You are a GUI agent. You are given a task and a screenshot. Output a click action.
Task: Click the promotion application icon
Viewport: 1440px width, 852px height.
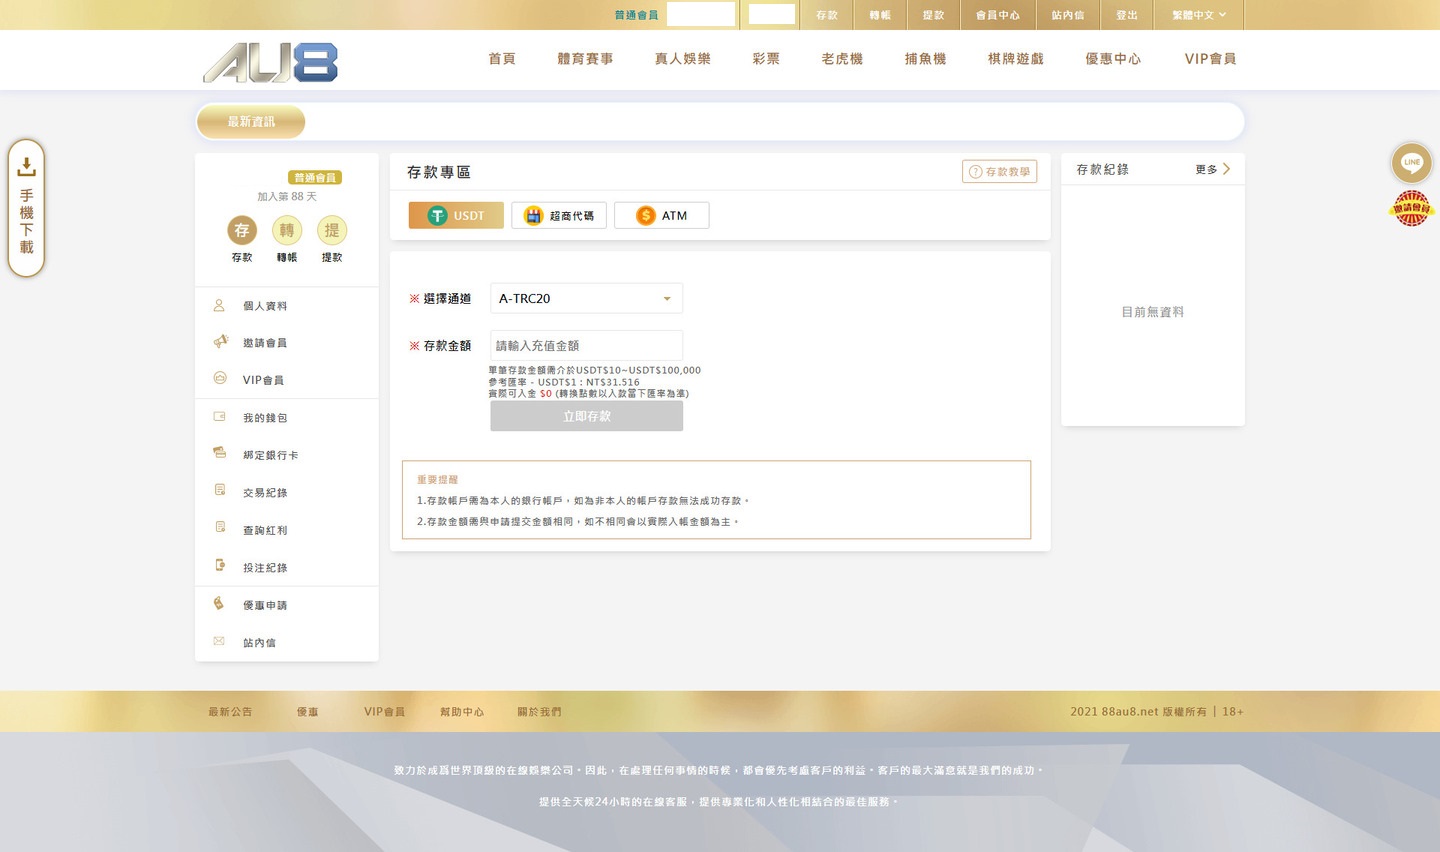point(219,603)
